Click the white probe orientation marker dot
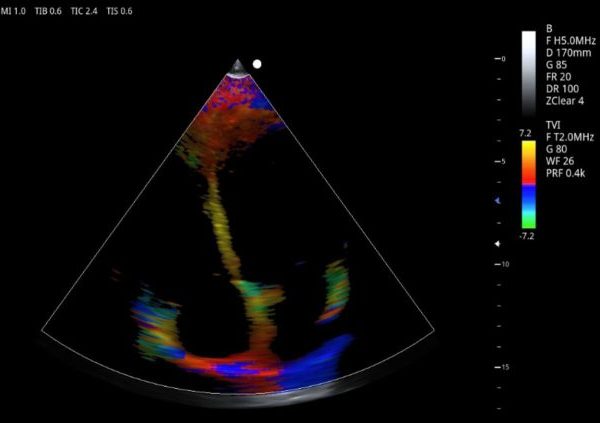The image size is (600, 423). tap(257, 64)
